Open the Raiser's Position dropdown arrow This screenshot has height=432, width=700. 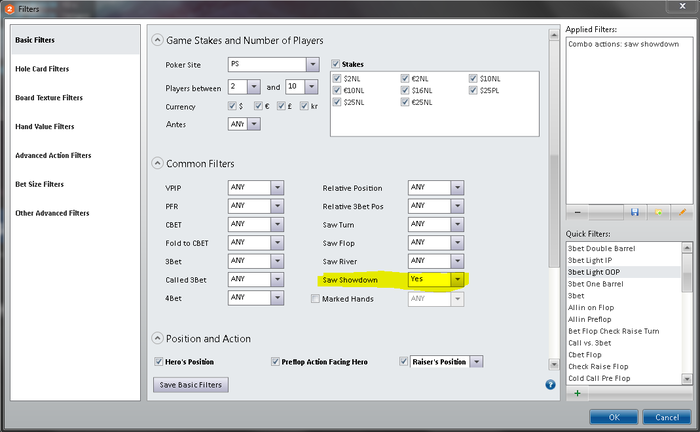477,361
